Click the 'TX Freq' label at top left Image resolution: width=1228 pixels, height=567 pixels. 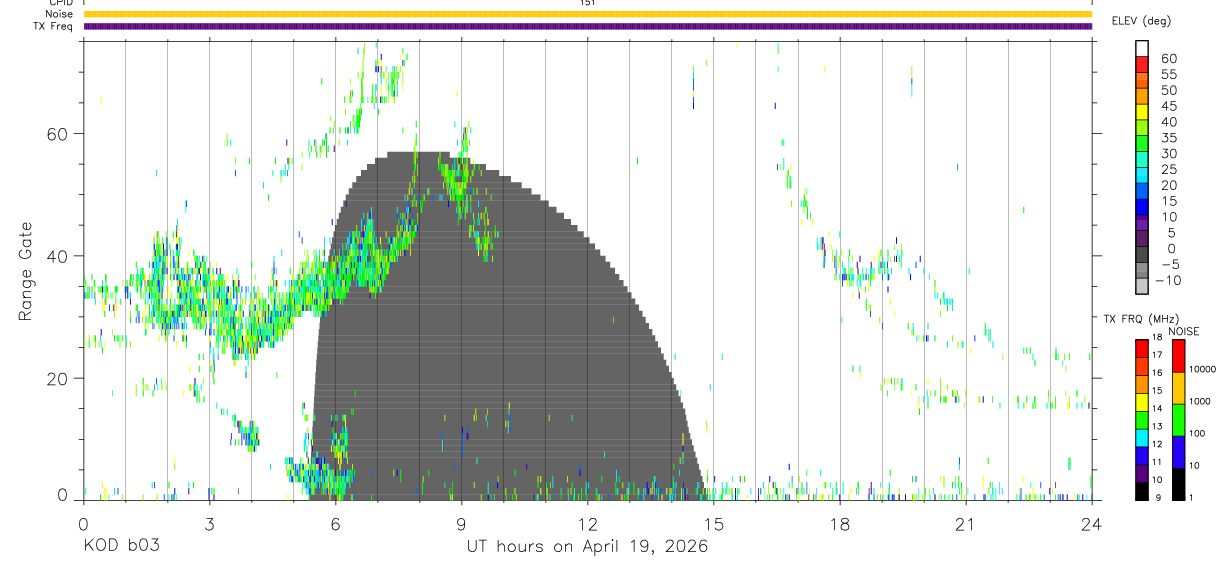[54, 26]
